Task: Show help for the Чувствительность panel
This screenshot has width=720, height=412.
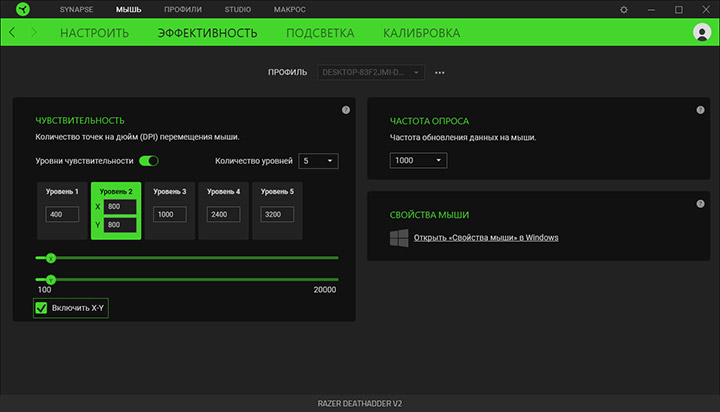Action: point(346,110)
